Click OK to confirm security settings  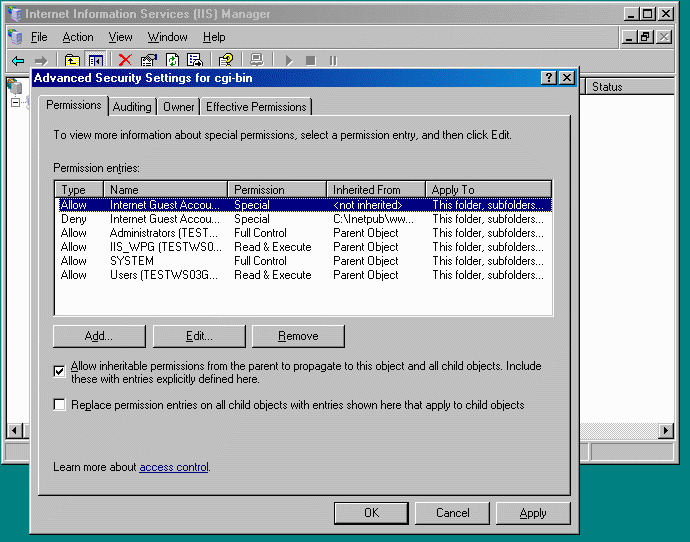pyautogui.click(x=371, y=513)
